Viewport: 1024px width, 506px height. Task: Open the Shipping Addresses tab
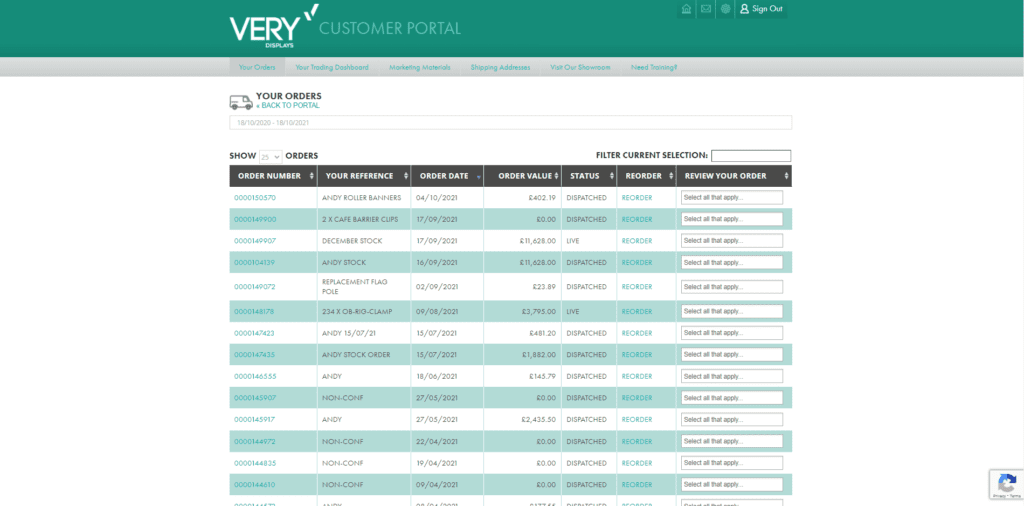click(x=500, y=67)
